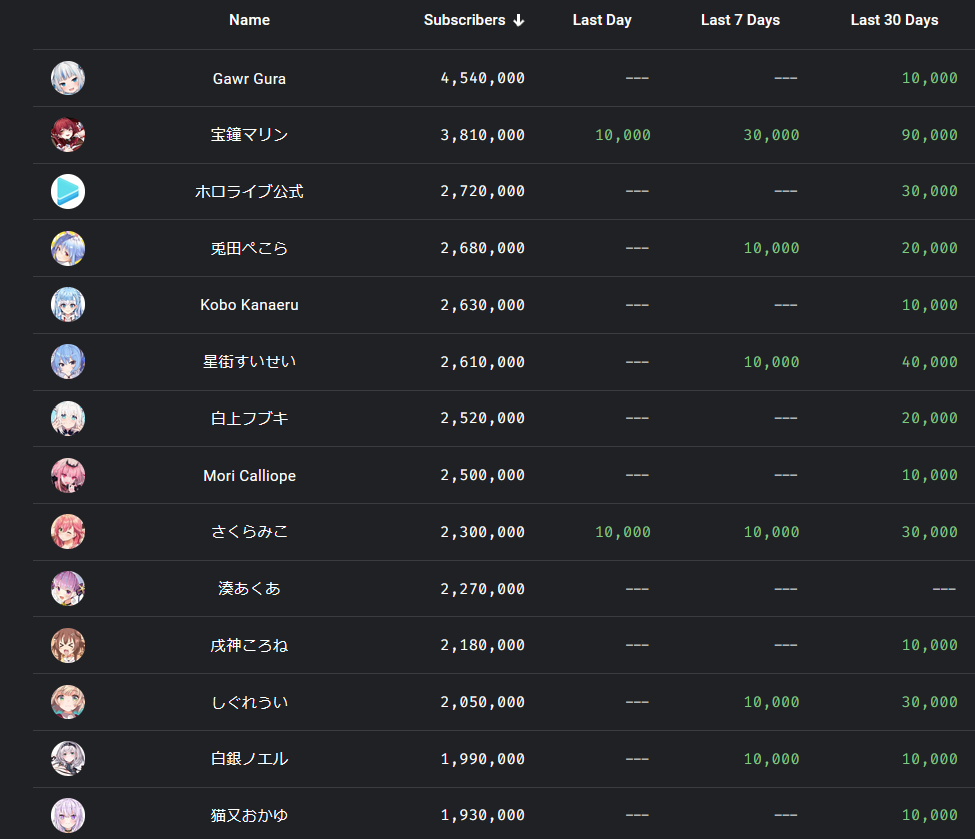This screenshot has height=839, width=975.
Task: Click subscriber count 2,500,000
Action: click(x=483, y=475)
